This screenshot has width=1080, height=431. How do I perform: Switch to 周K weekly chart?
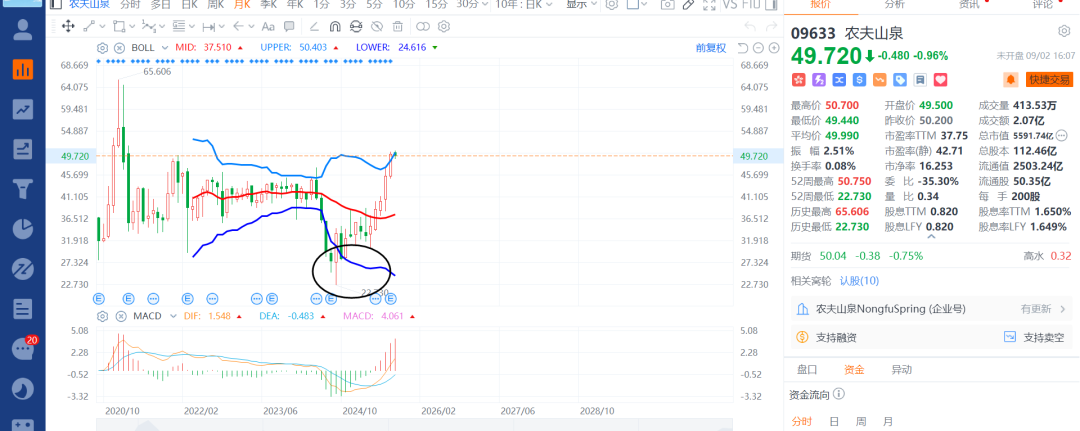click(x=216, y=4)
